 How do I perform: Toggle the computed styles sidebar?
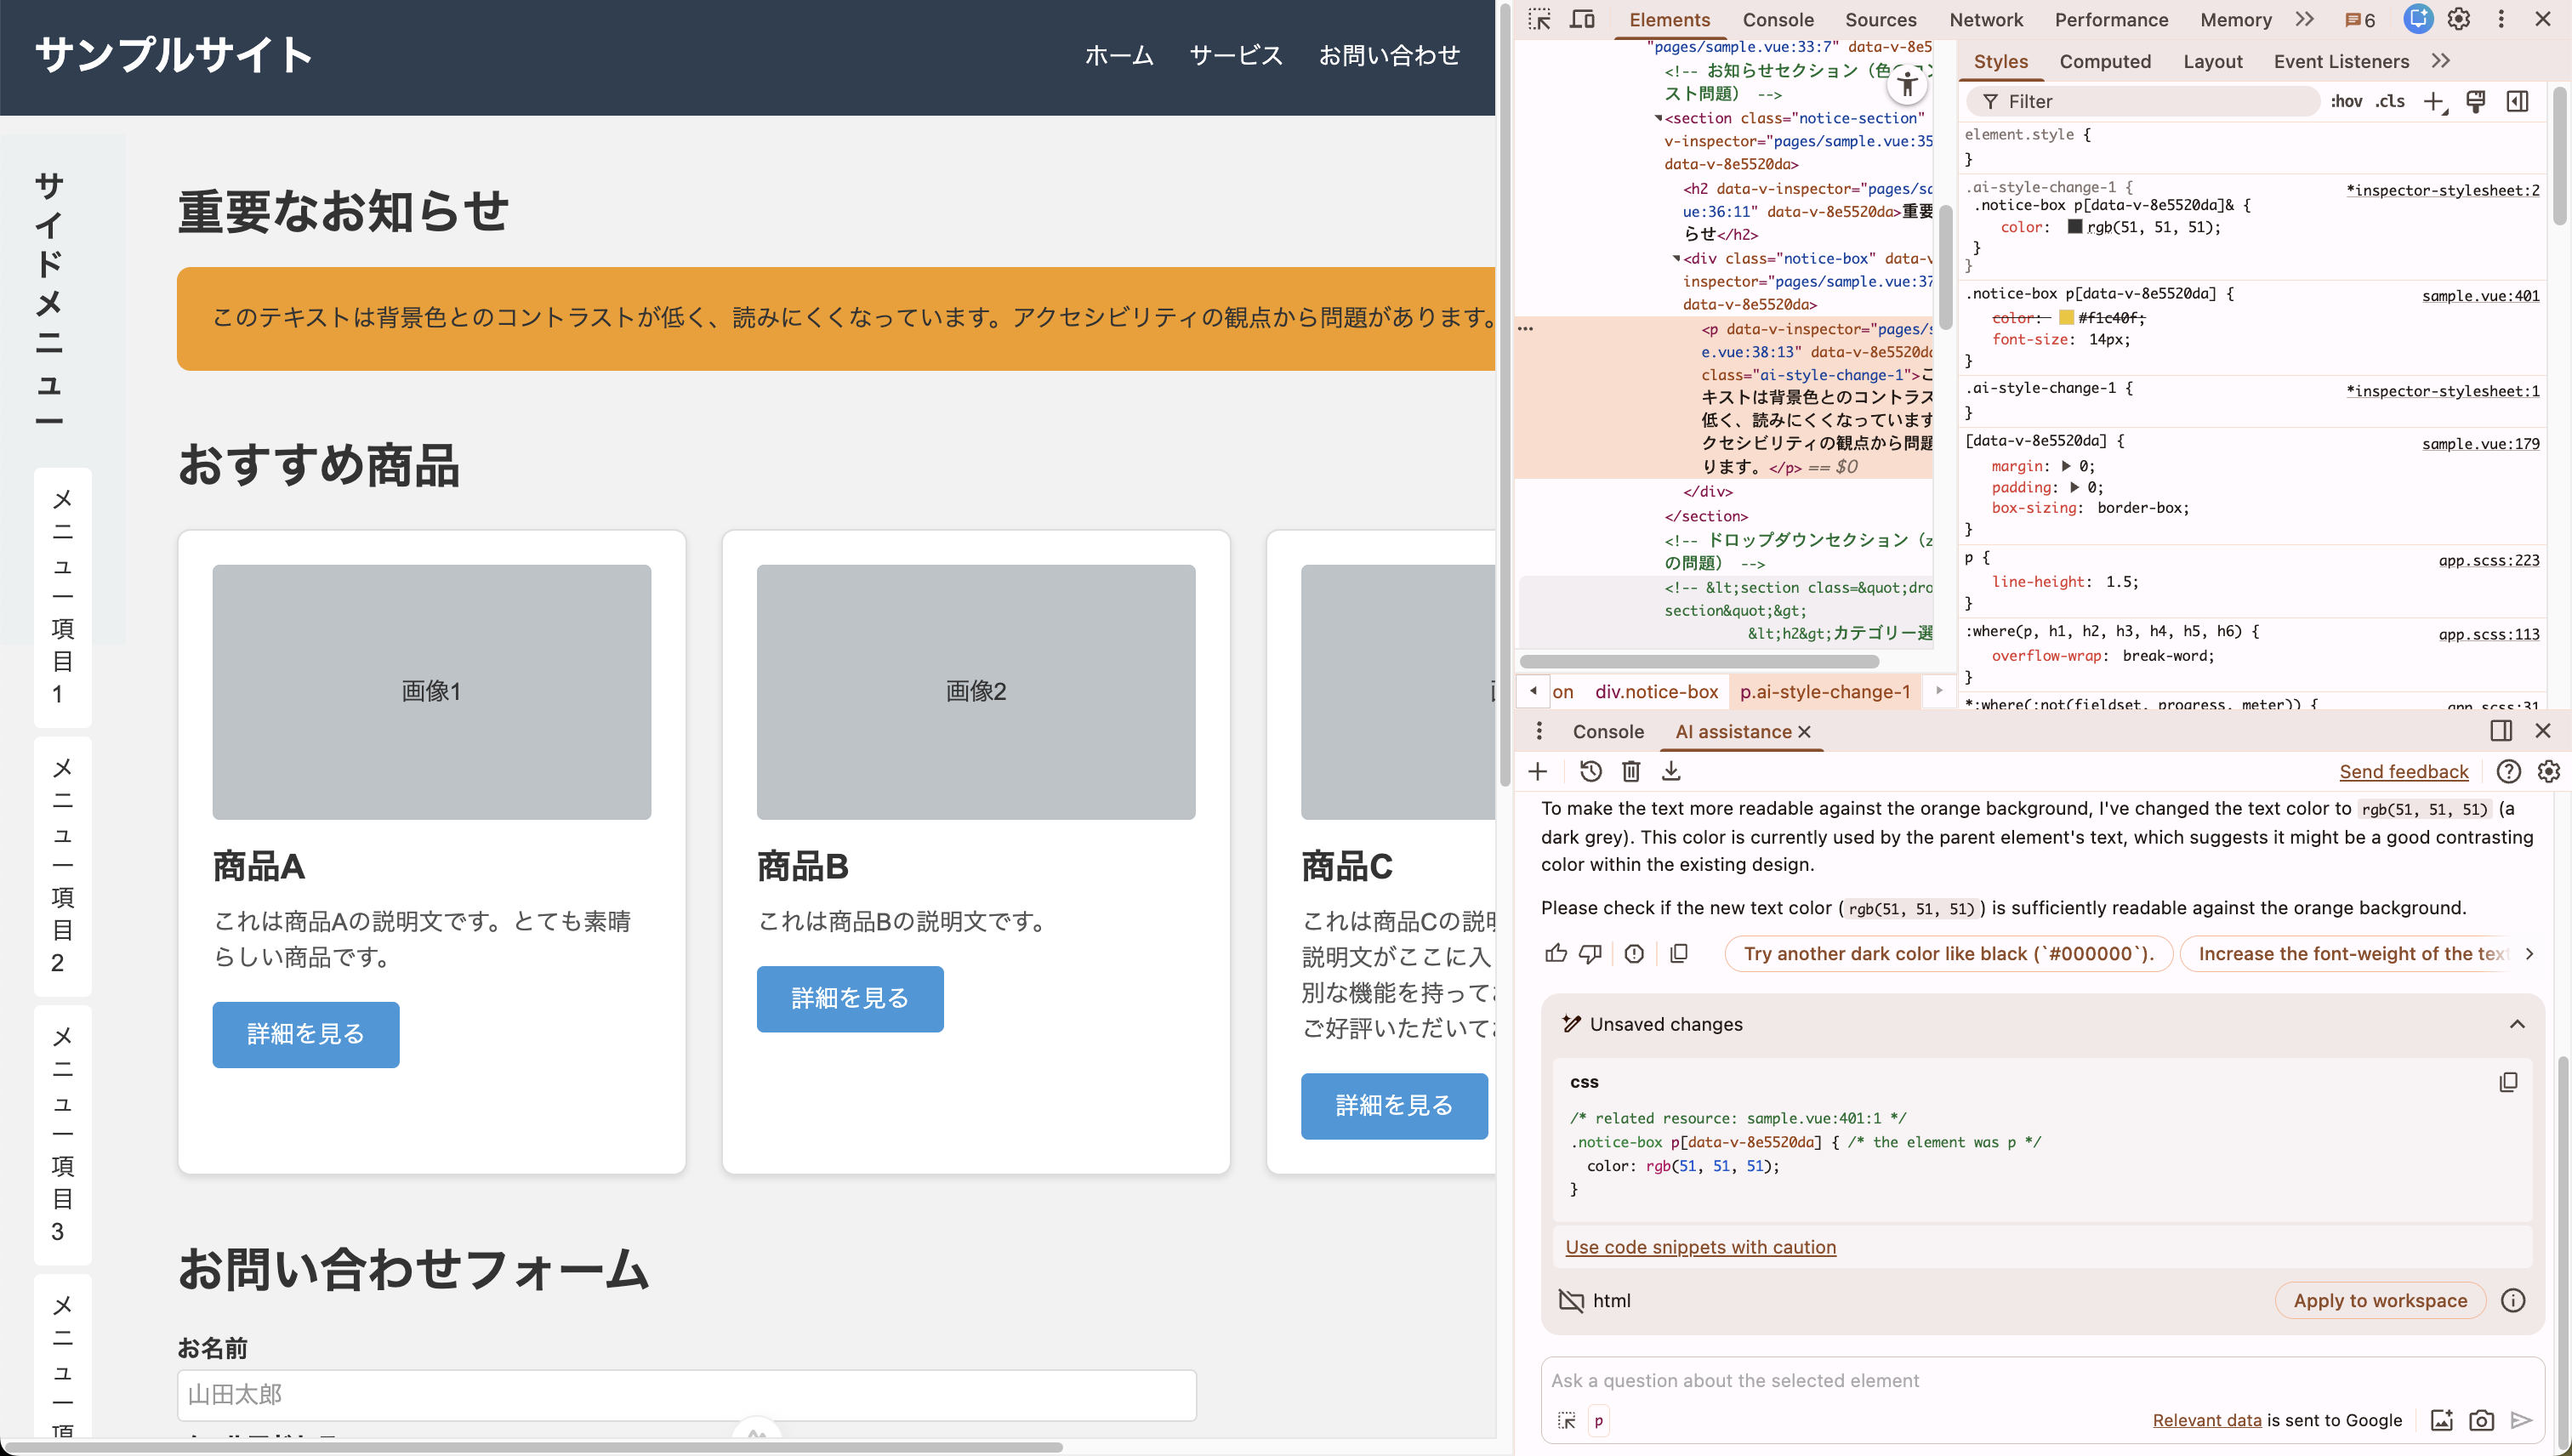[2517, 101]
